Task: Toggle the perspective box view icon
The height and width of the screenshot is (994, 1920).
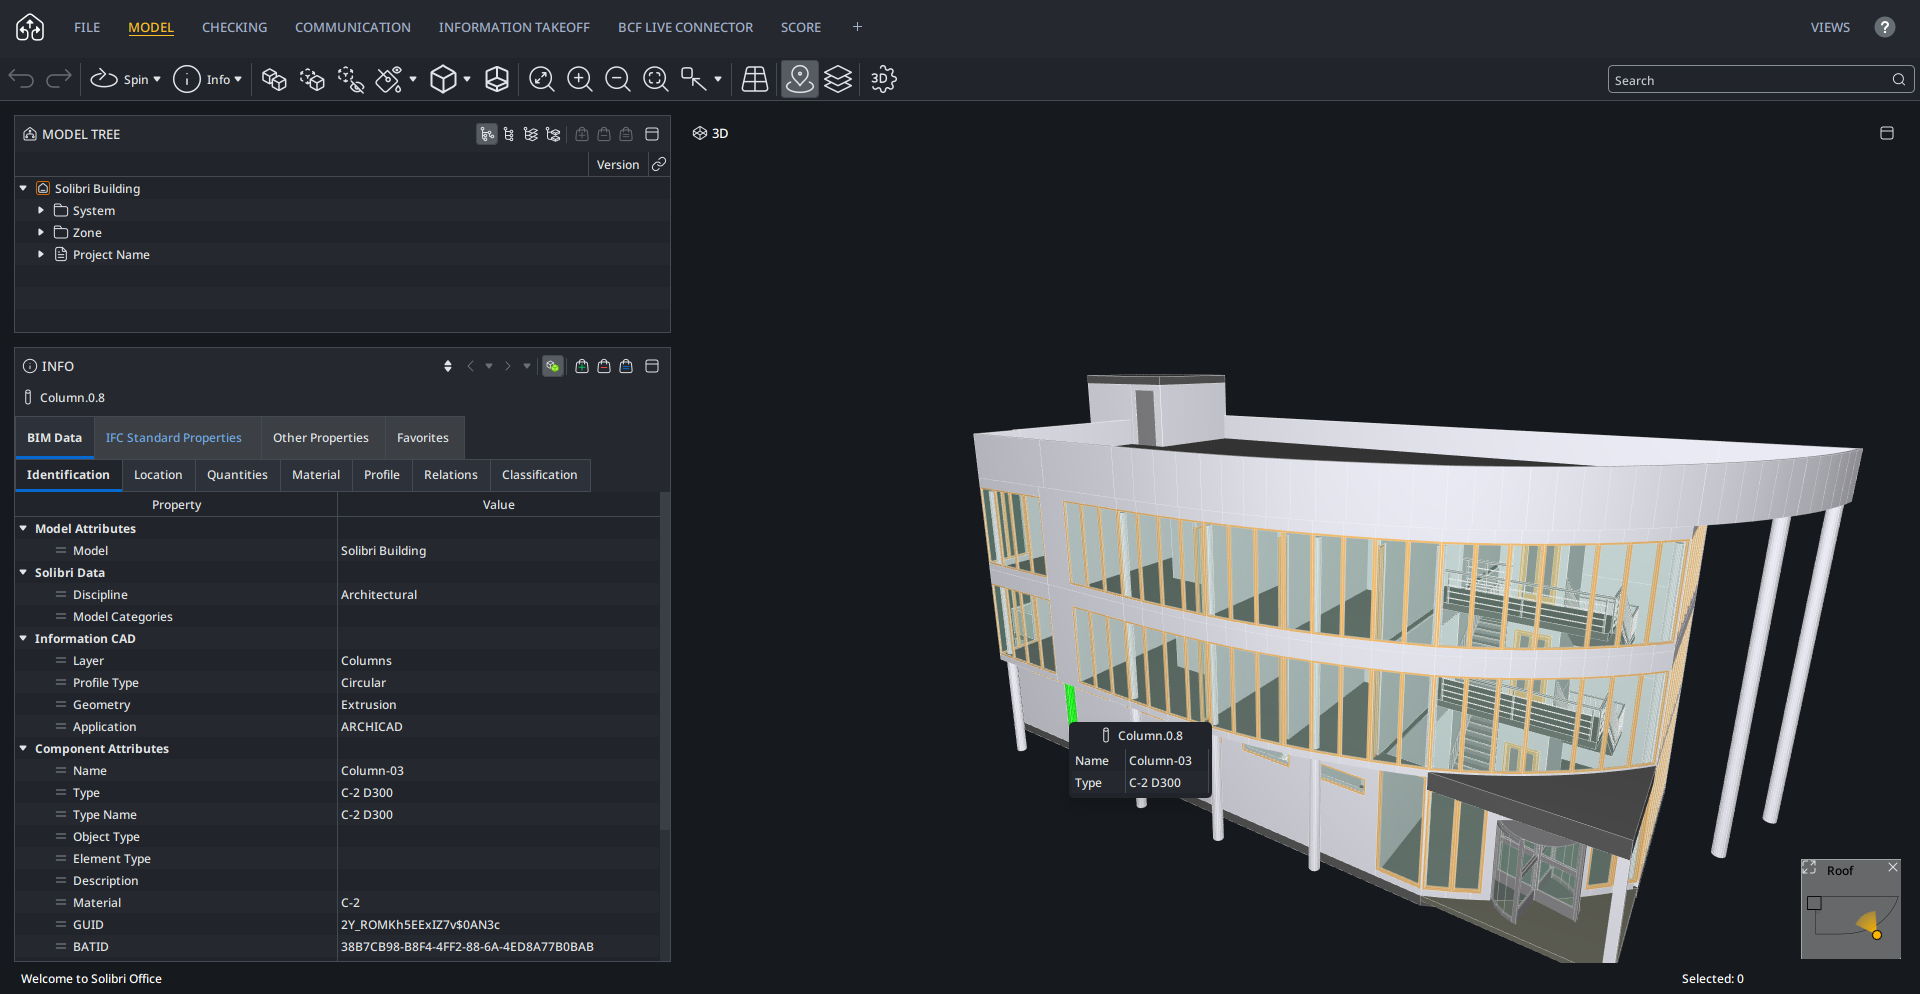Action: pos(497,79)
